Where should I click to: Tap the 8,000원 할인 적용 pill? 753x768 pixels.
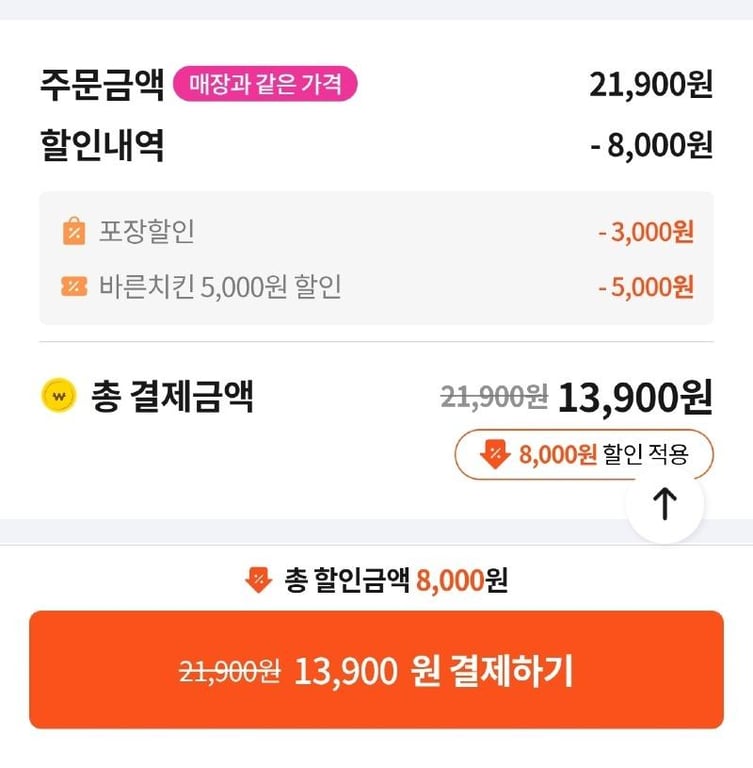pos(584,455)
